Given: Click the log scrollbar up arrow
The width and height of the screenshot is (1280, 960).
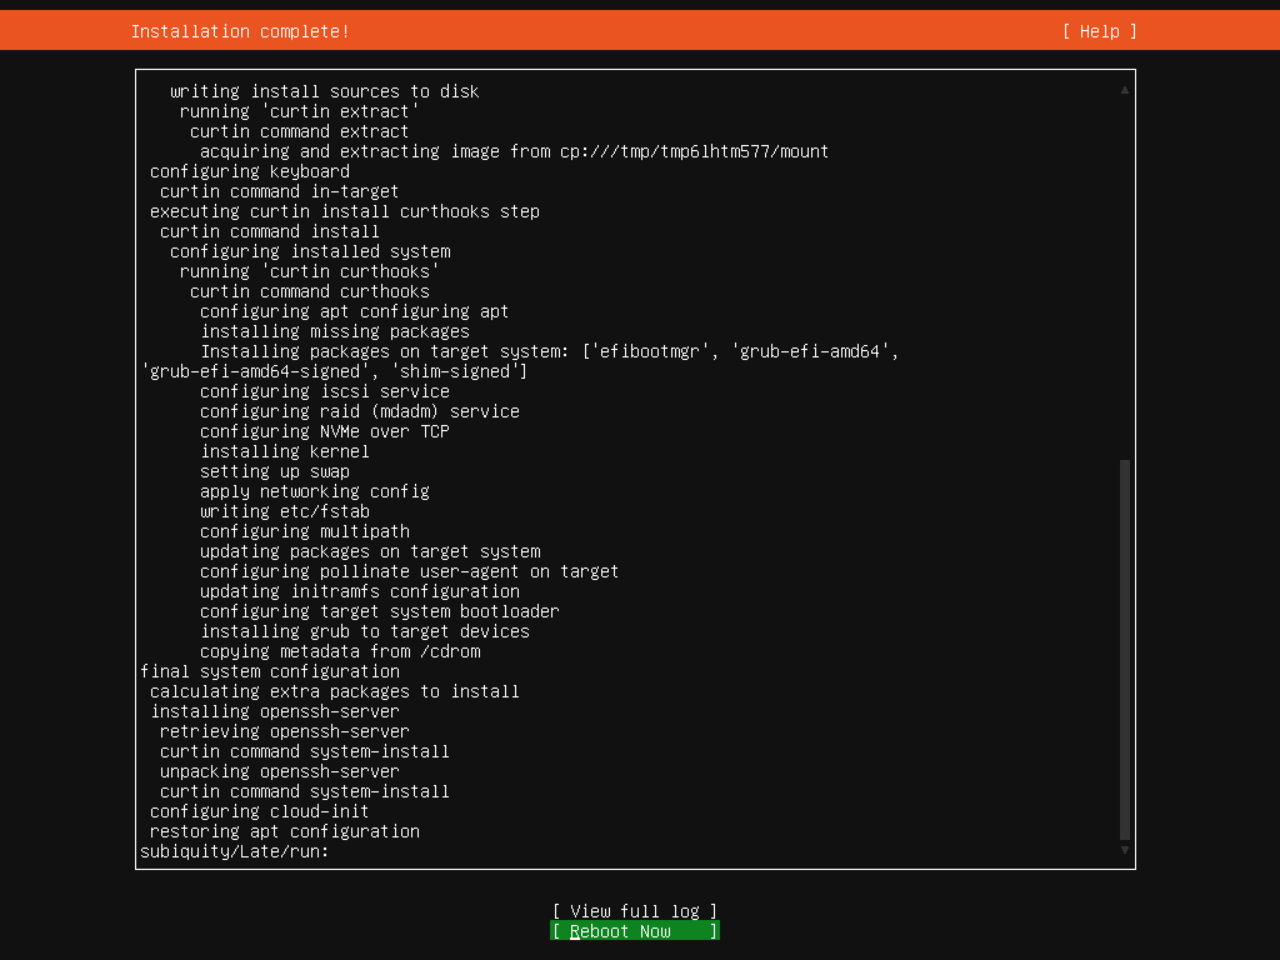Looking at the screenshot, I should click(1125, 90).
